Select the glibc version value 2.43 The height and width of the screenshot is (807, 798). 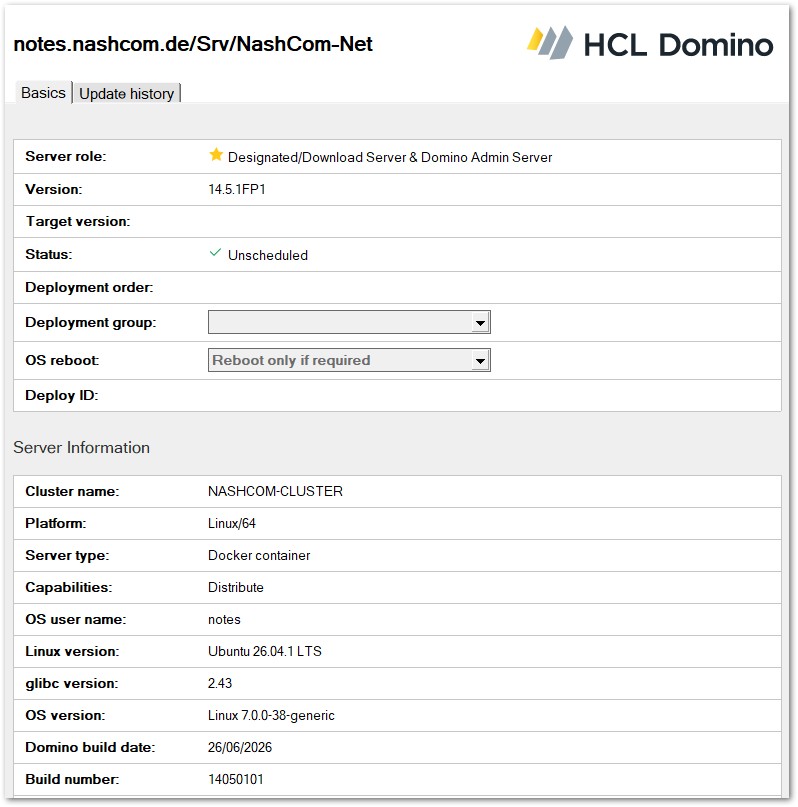click(220, 683)
